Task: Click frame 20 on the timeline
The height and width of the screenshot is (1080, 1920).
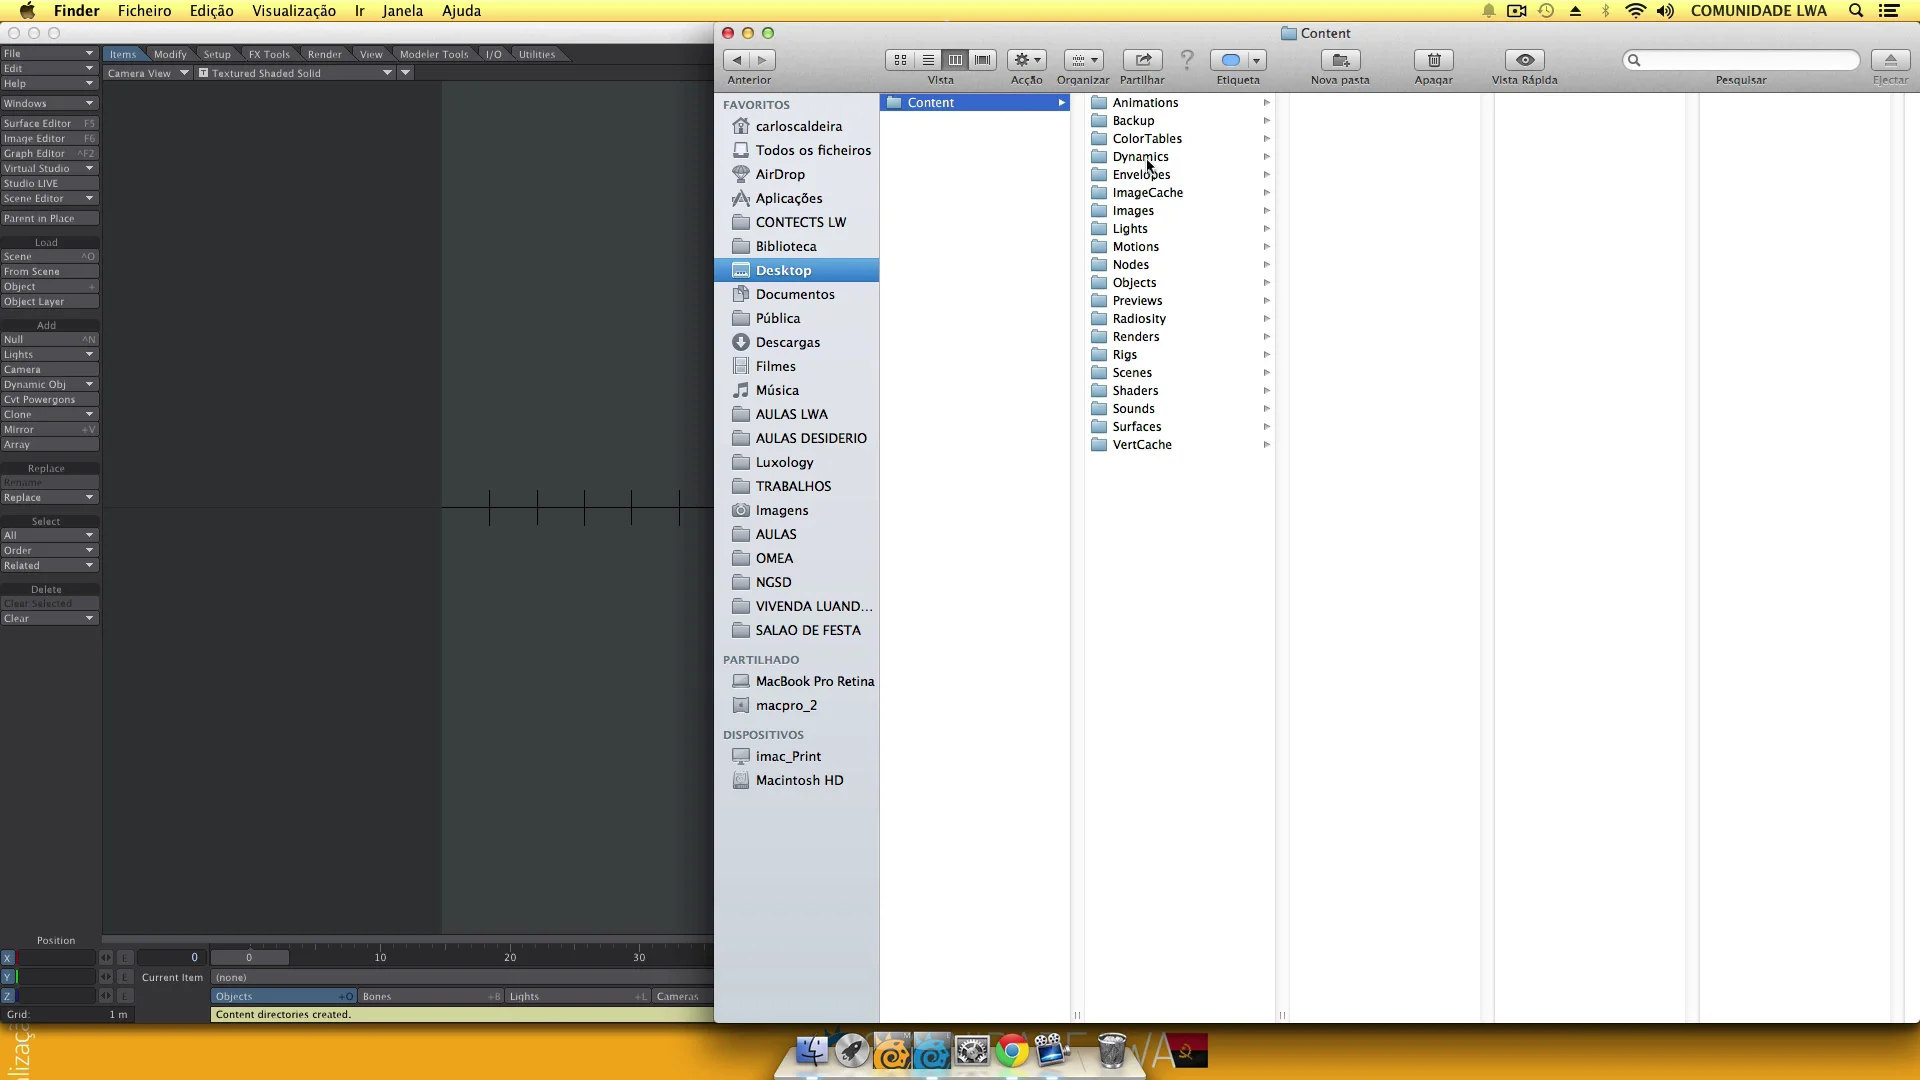Action: [x=510, y=957]
